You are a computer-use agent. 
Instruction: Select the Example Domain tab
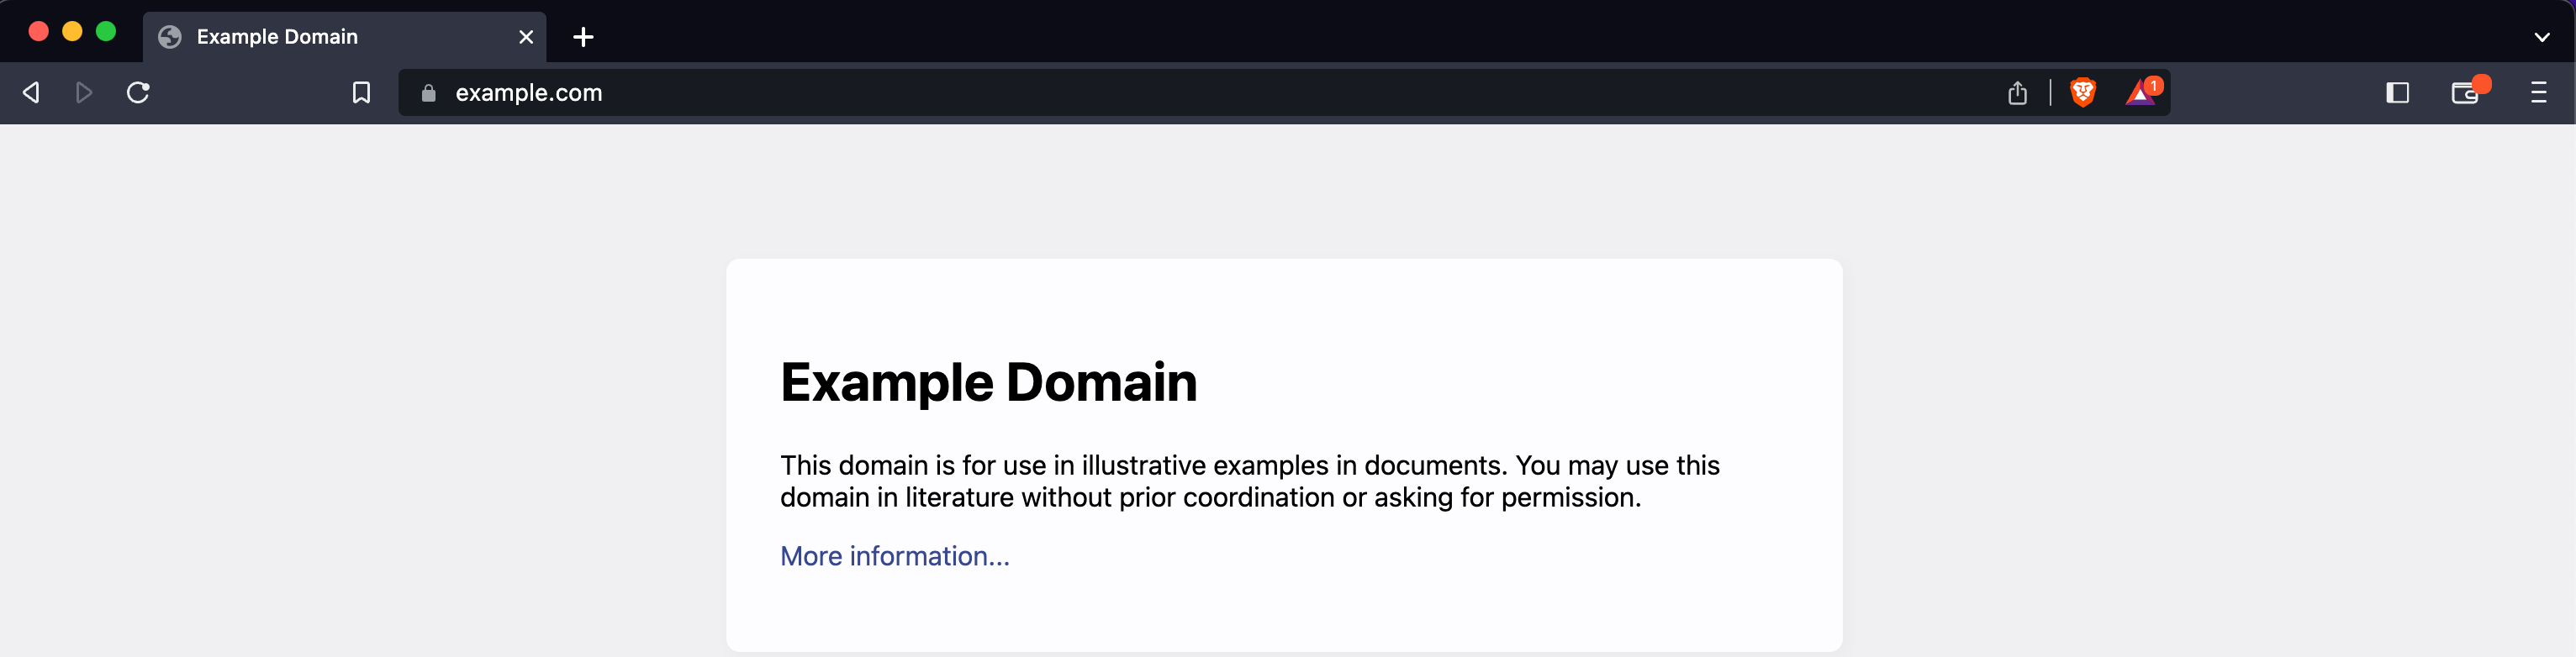pos(300,36)
